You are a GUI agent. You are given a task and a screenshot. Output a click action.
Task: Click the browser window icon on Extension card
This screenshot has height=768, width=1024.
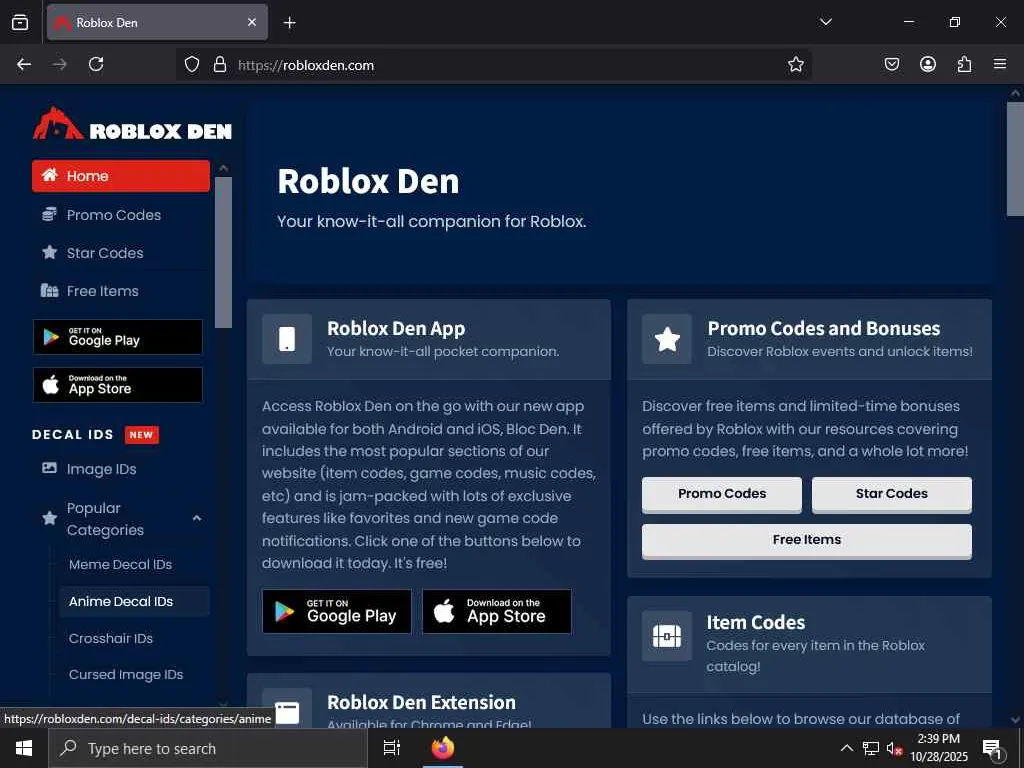coord(287,712)
